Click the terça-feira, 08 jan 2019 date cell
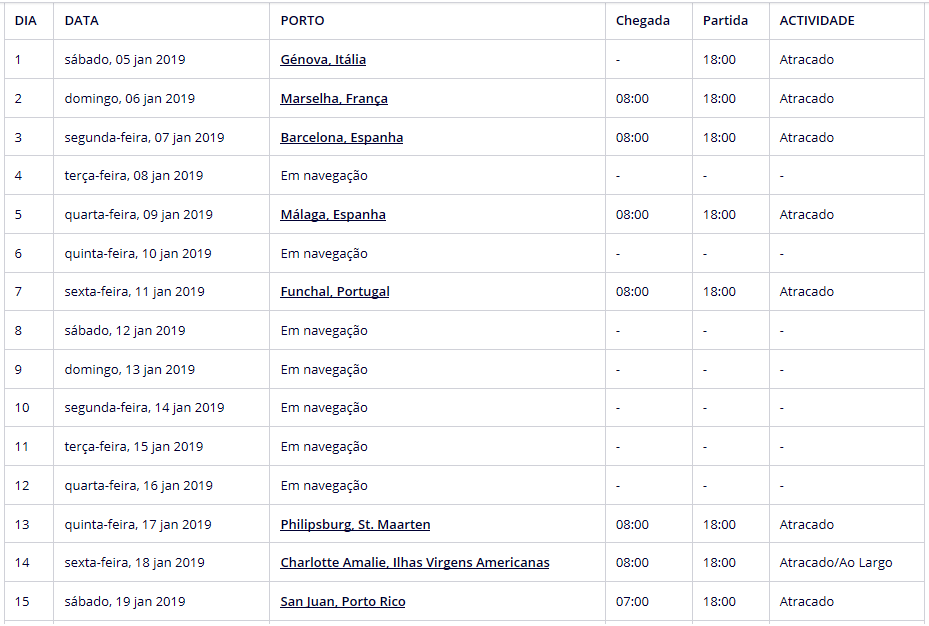Screen dimensions: 929x626 pyautogui.click(x=134, y=176)
